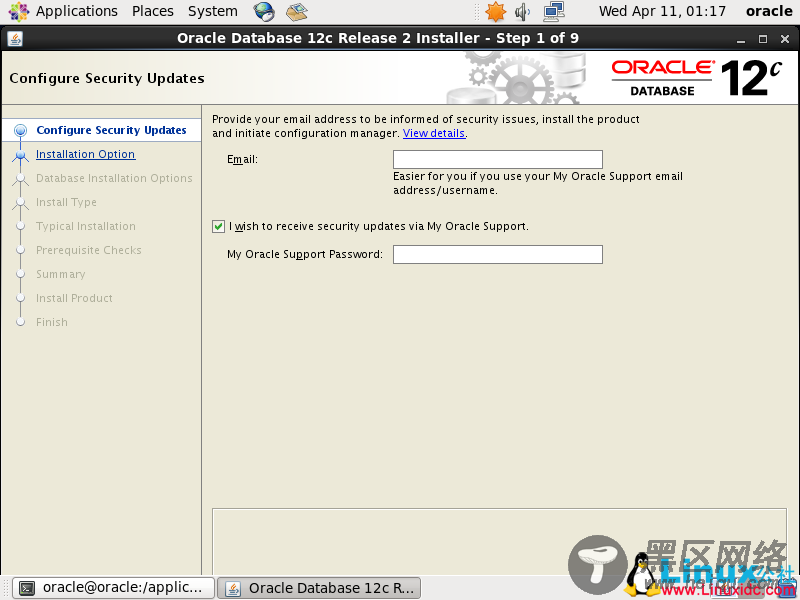Click the Installation Option step bullet icon
This screenshot has width=800, height=600.
tap(20, 155)
